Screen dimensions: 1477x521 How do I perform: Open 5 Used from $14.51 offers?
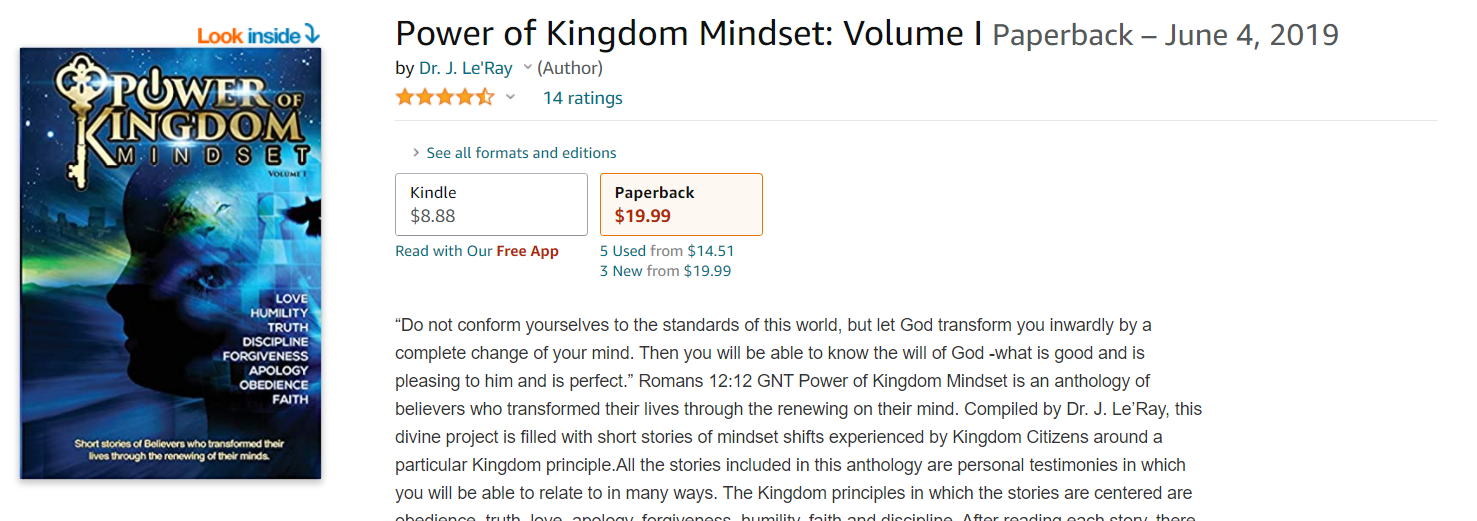point(666,251)
